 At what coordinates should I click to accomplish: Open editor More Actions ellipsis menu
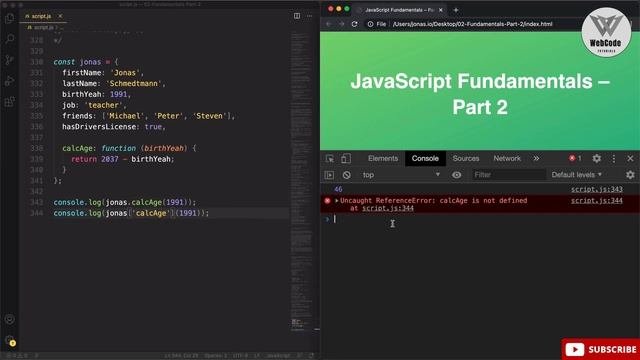(309, 16)
